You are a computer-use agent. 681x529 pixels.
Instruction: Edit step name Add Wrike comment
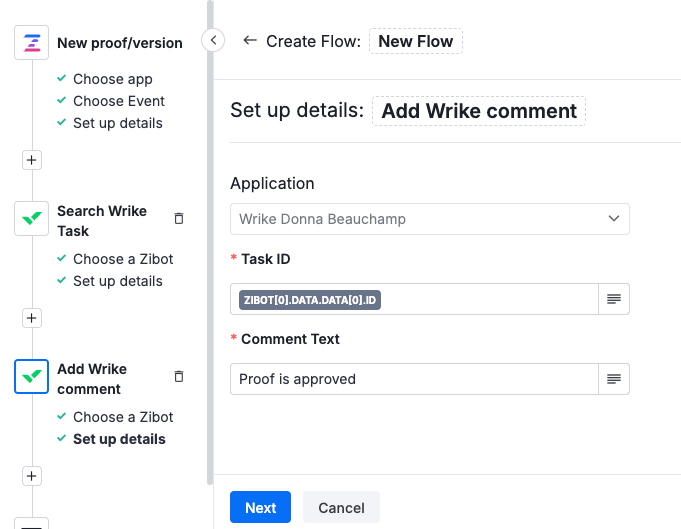479,111
